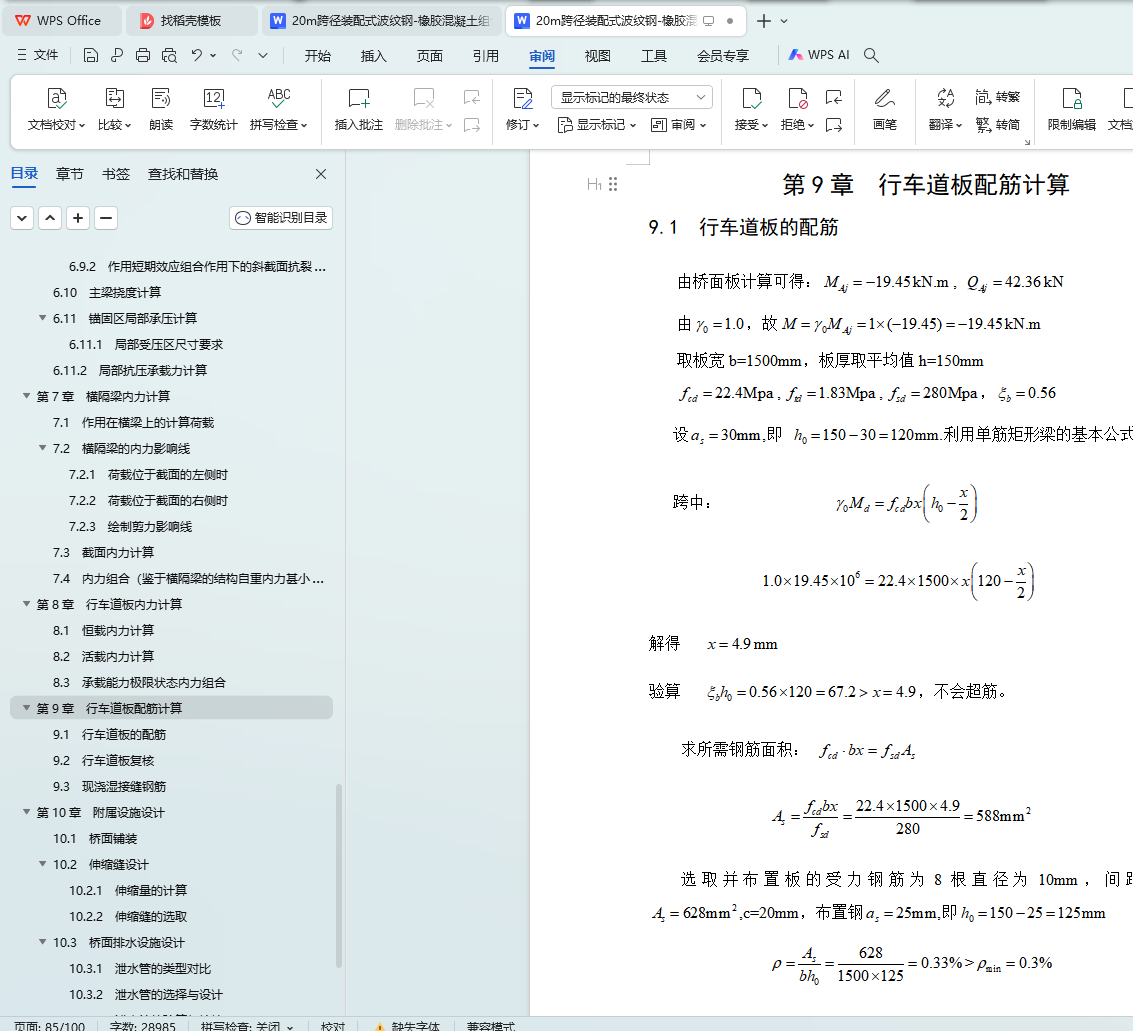This screenshot has width=1133, height=1031.
Task: Click the undo arrow icon
Action: pos(197,55)
